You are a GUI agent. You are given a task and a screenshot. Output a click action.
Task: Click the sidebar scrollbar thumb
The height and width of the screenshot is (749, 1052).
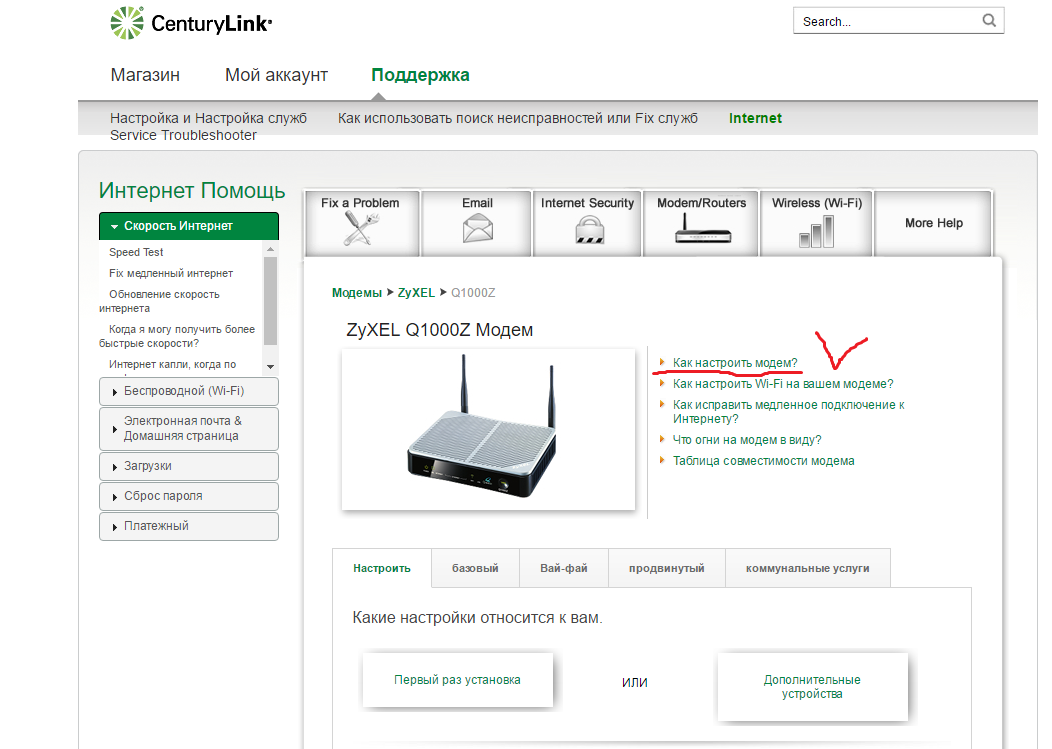click(270, 301)
